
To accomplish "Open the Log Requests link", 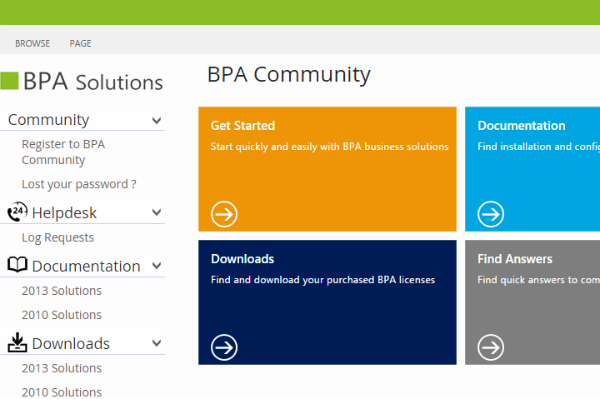I will [x=58, y=238].
